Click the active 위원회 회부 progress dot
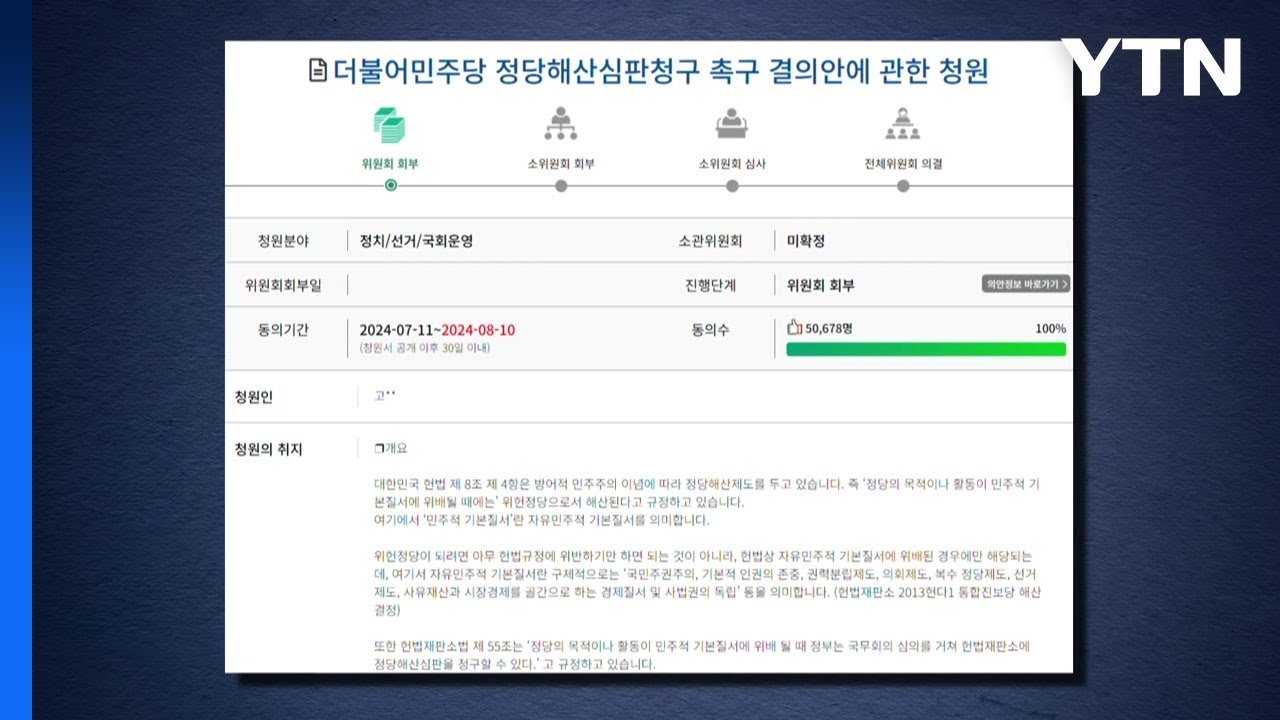 pos(390,185)
